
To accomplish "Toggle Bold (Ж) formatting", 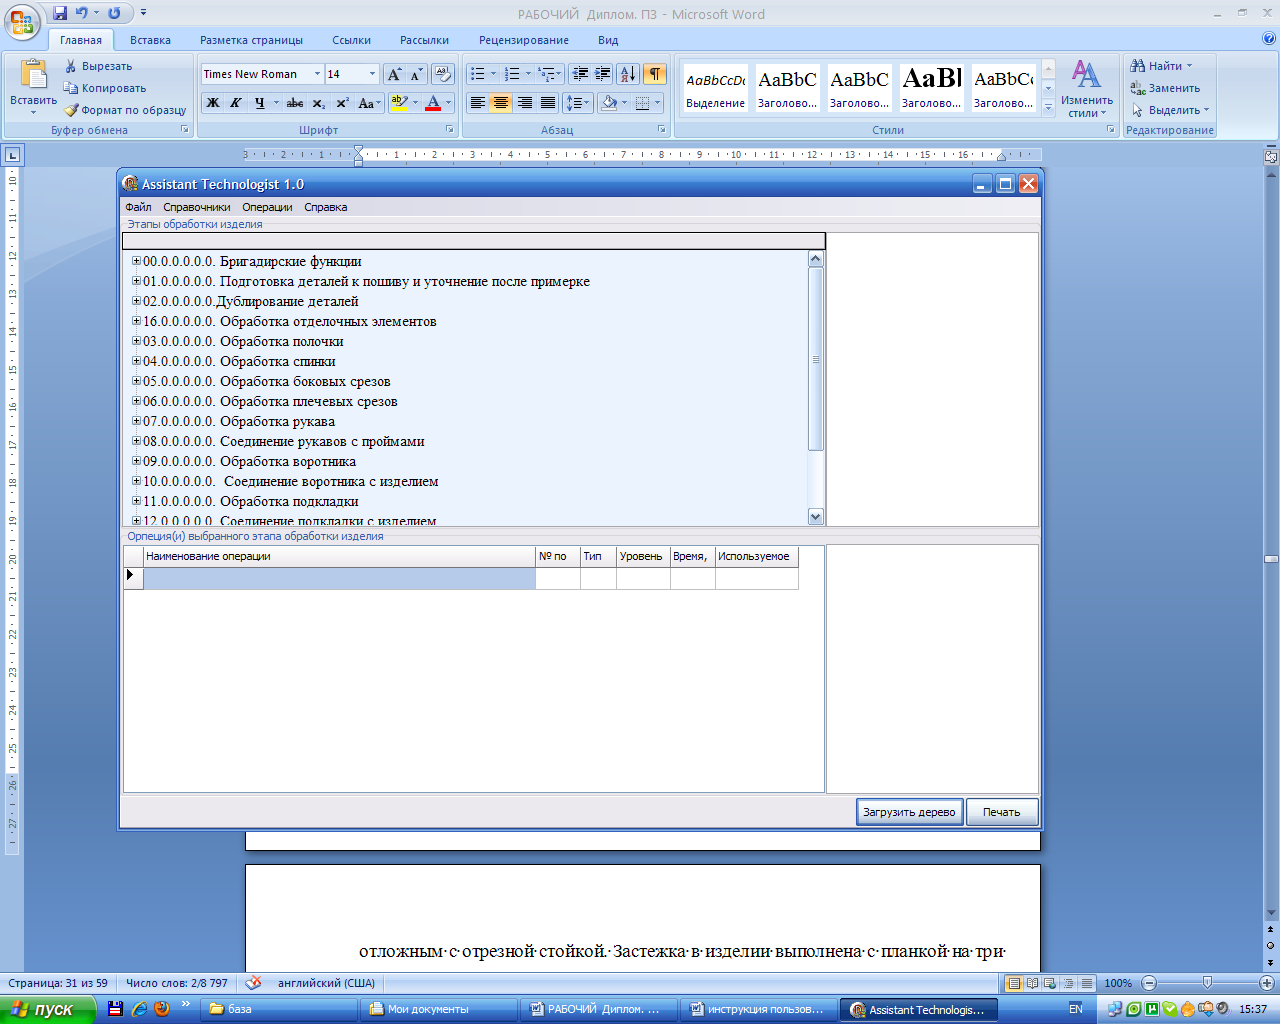I will (213, 103).
